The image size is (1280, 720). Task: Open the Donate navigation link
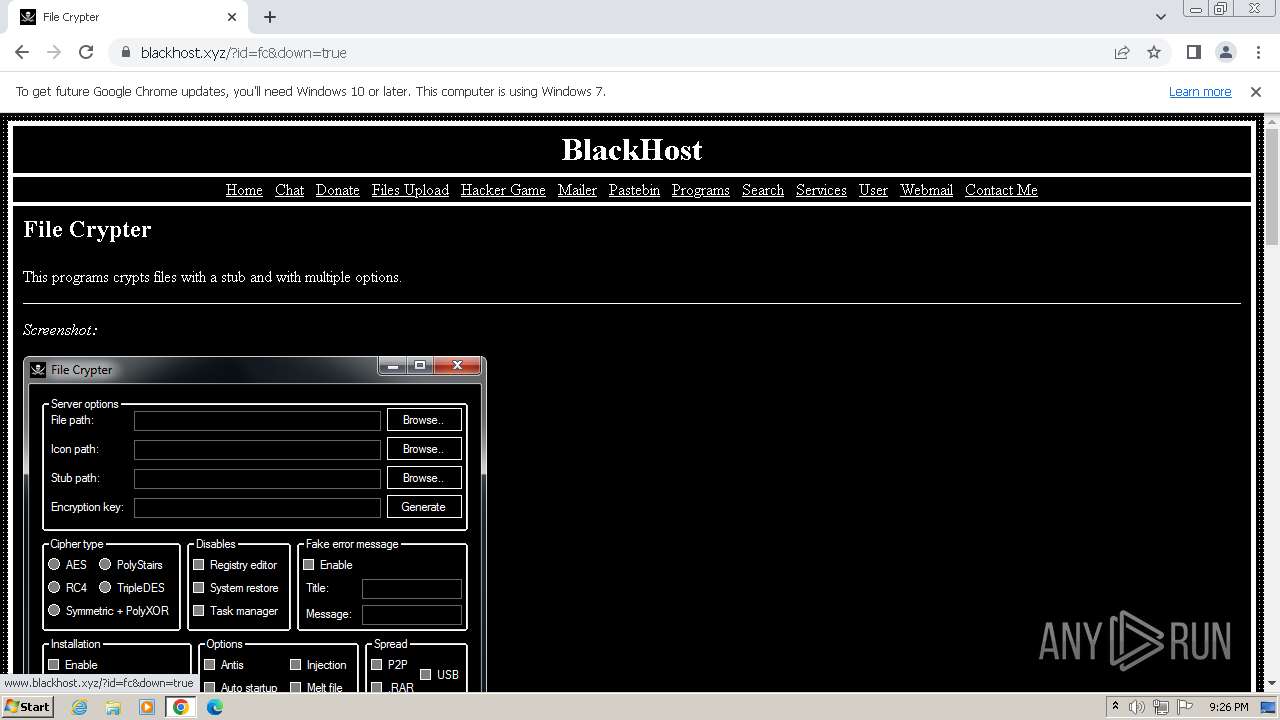337,190
